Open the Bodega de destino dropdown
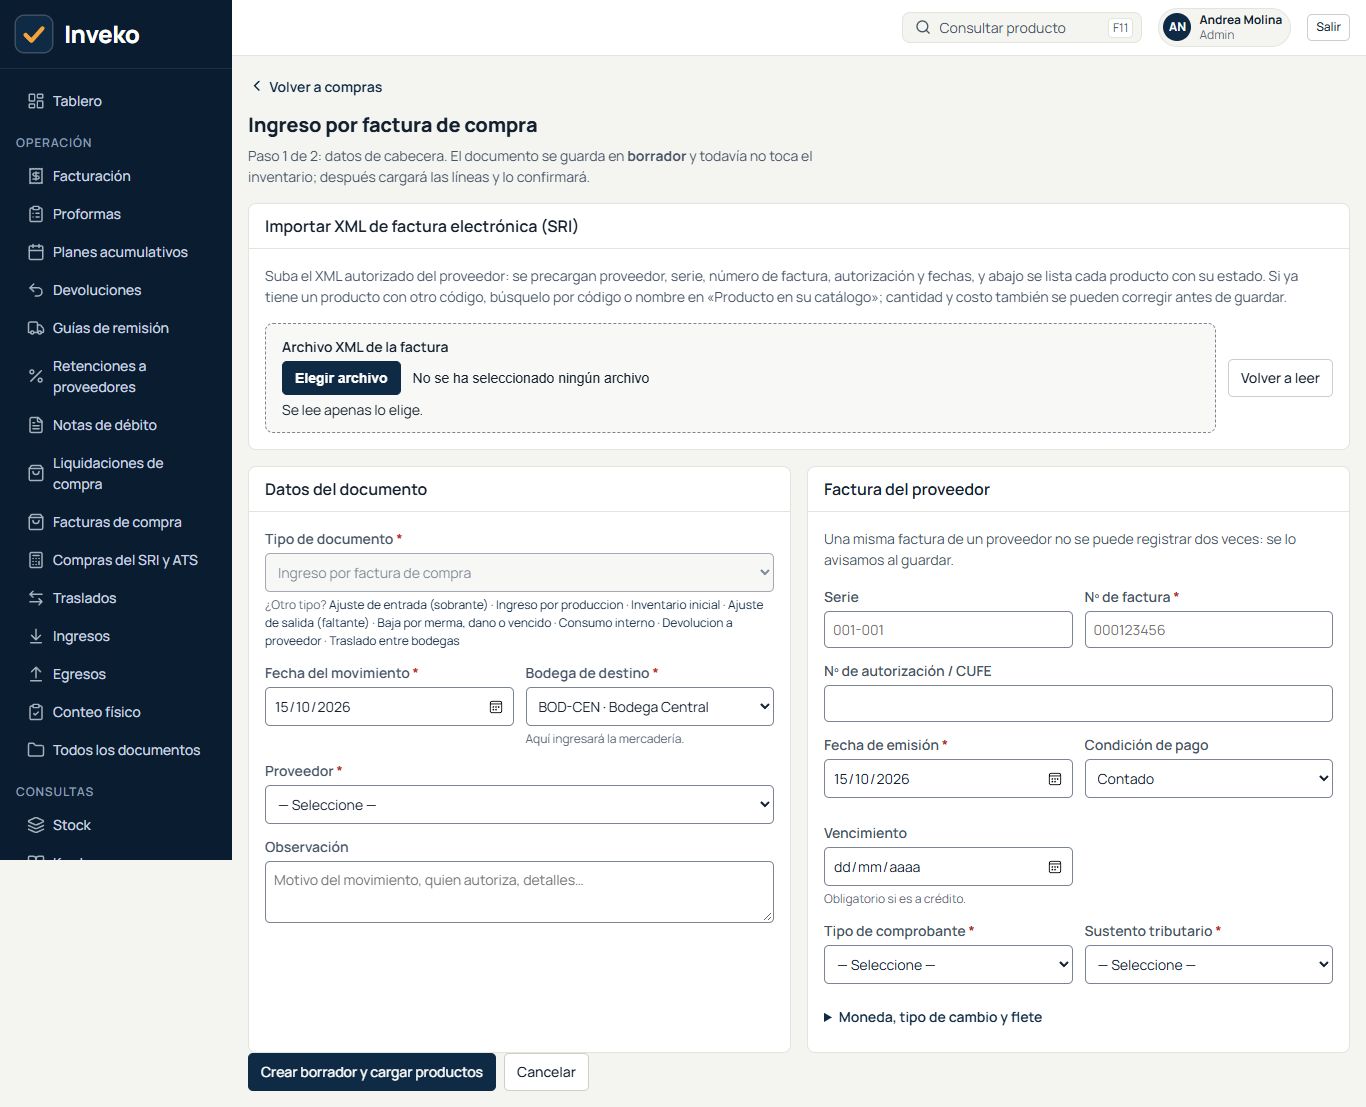Screen dimensions: 1366x1107 point(650,707)
